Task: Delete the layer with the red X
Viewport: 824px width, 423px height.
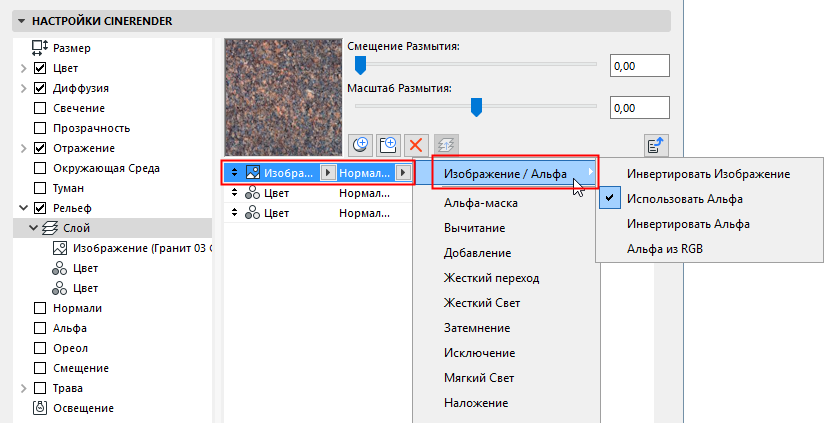Action: [x=416, y=145]
